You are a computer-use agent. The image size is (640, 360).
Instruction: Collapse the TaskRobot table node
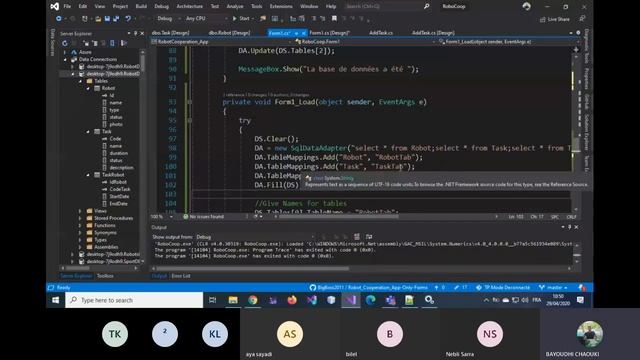coord(88,175)
